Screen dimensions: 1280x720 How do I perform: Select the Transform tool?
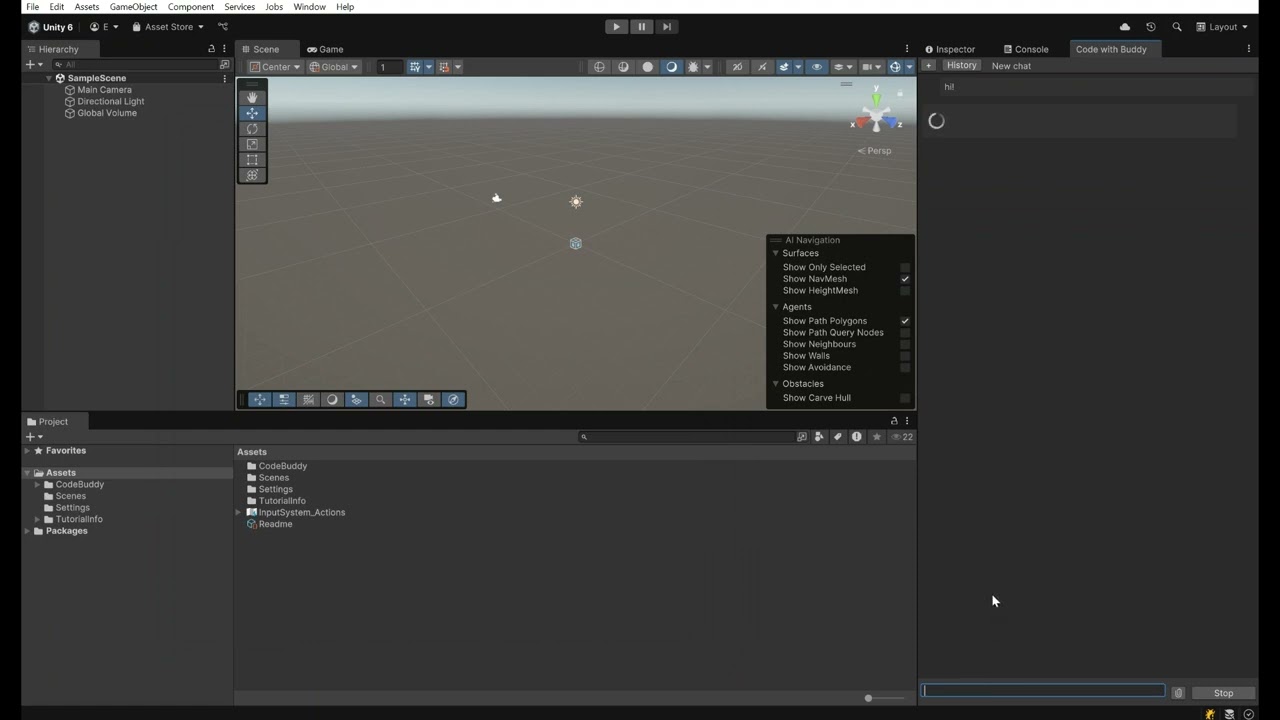click(x=252, y=175)
